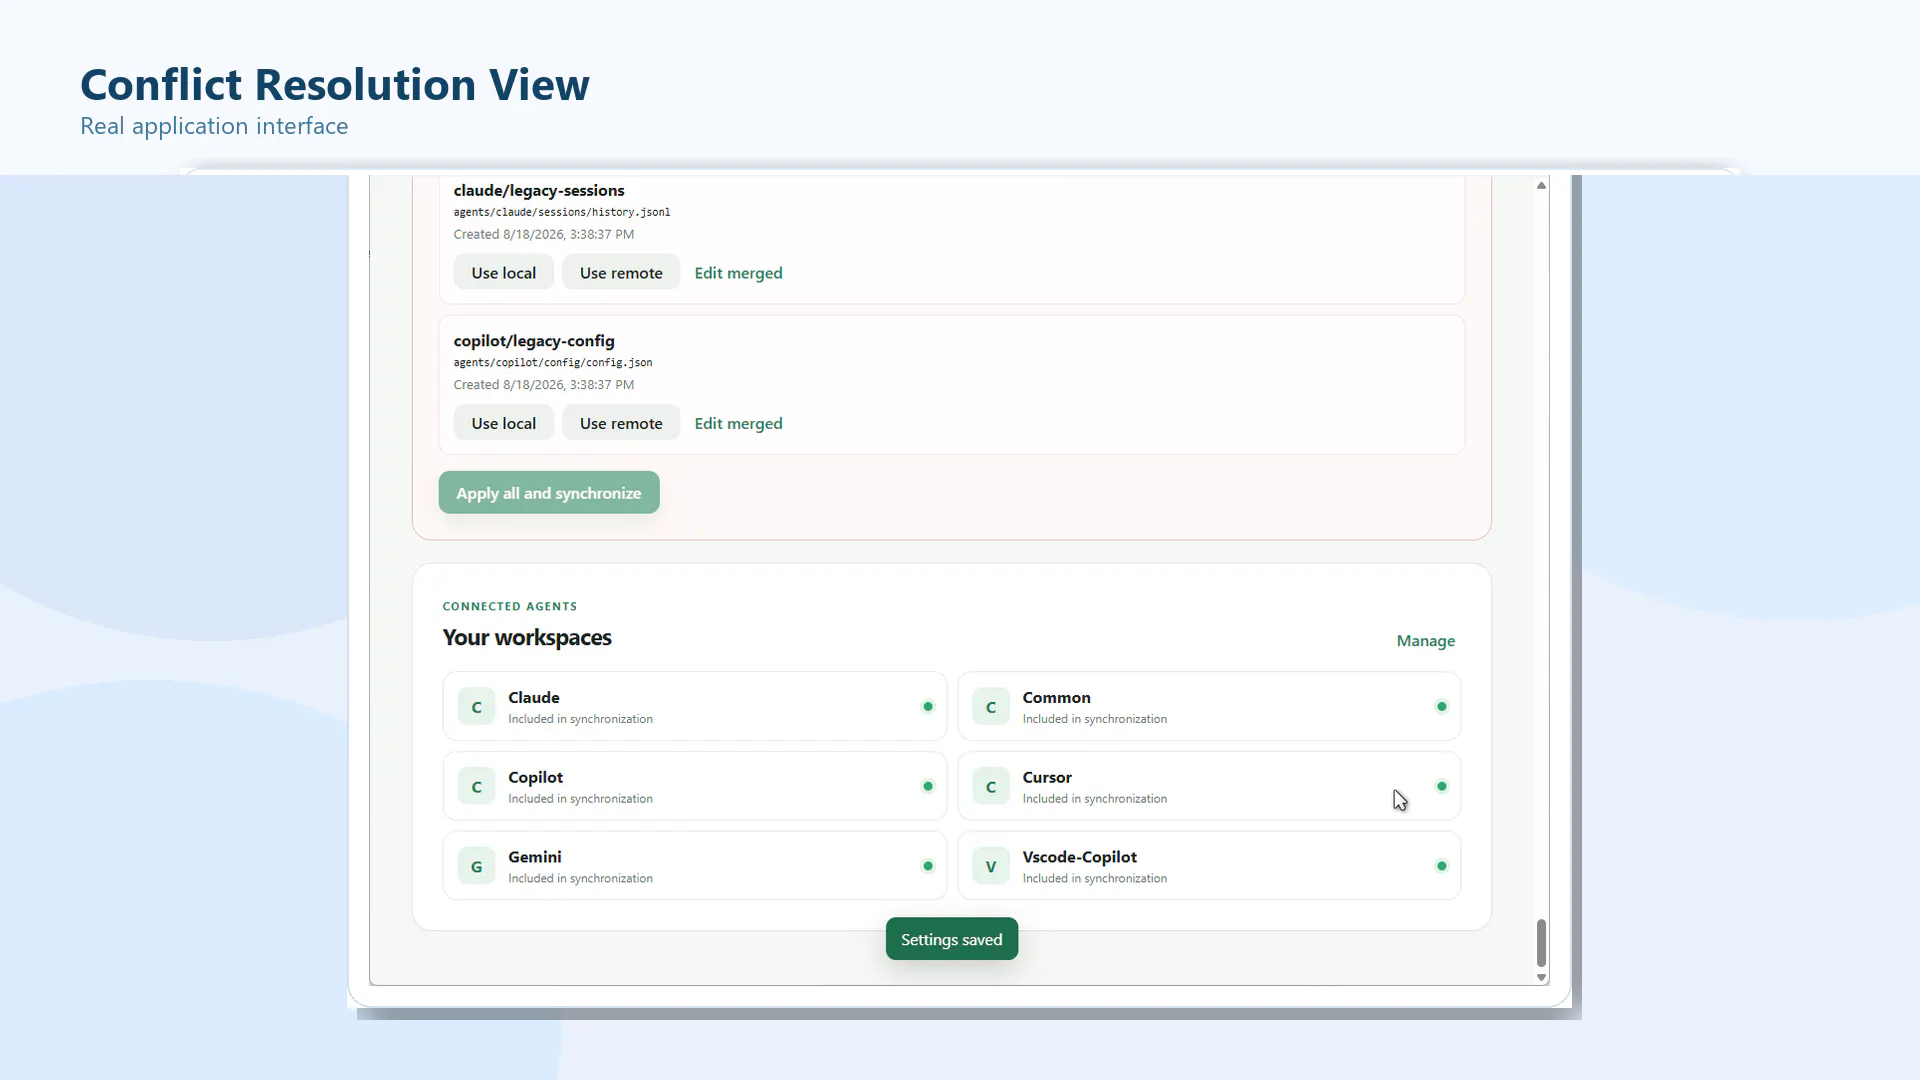
Task: Select the claude/legacy-sessions conflict title
Action: (539, 190)
